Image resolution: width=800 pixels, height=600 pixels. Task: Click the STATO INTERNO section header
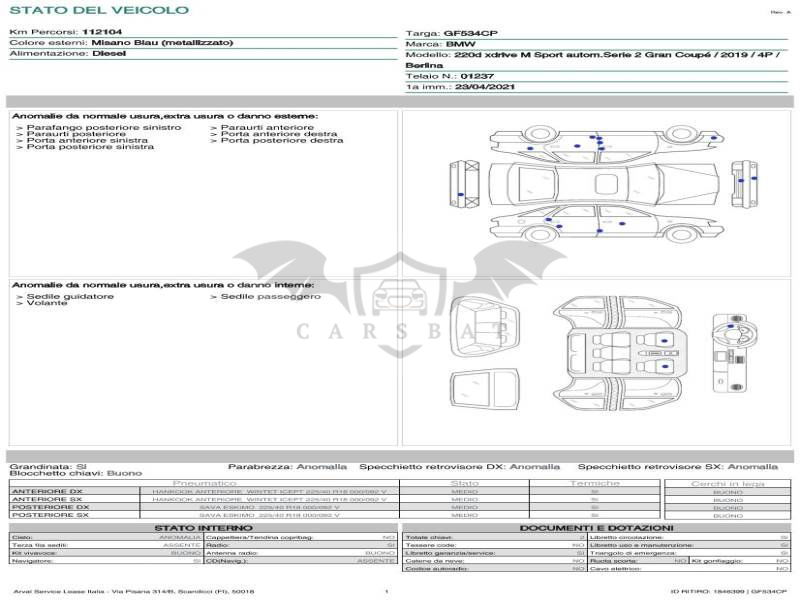click(x=204, y=527)
